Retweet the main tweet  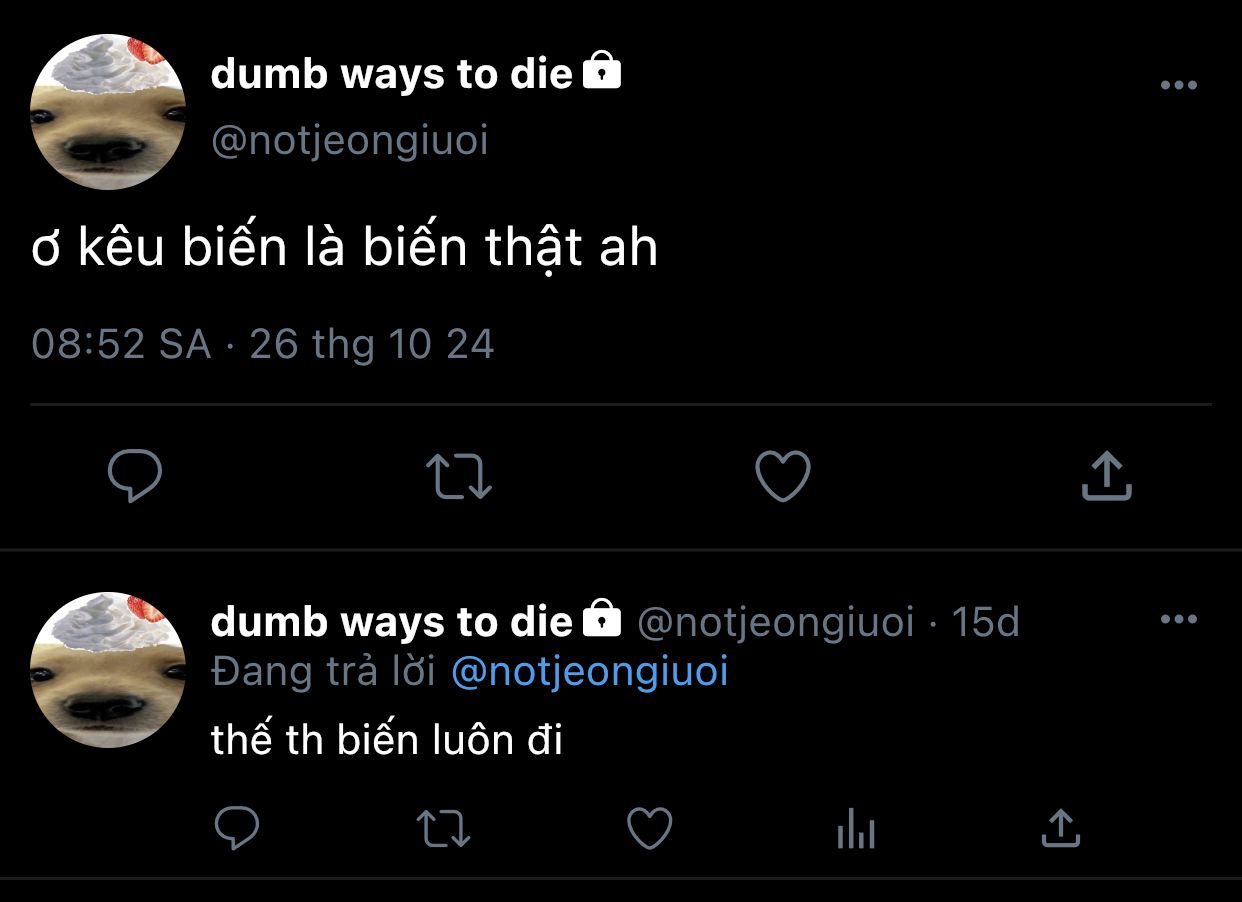(x=459, y=477)
